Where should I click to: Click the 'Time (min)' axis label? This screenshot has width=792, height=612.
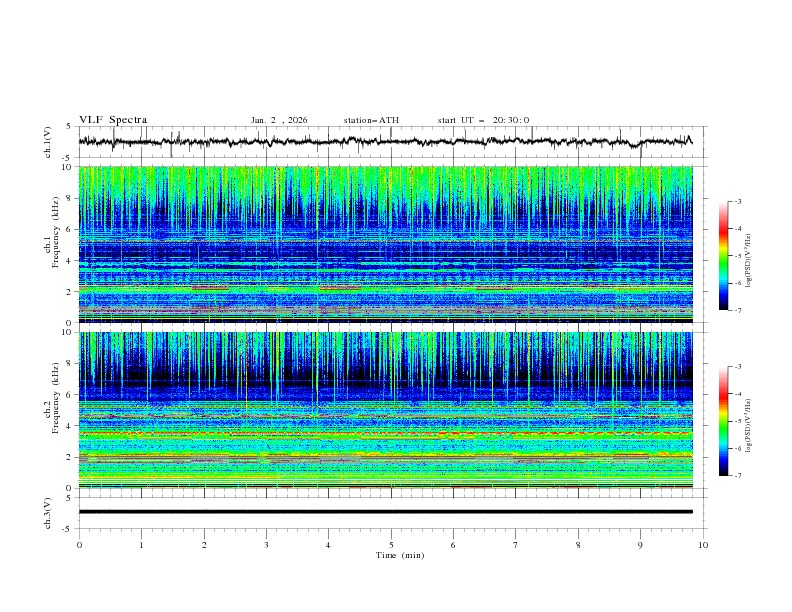point(400,555)
